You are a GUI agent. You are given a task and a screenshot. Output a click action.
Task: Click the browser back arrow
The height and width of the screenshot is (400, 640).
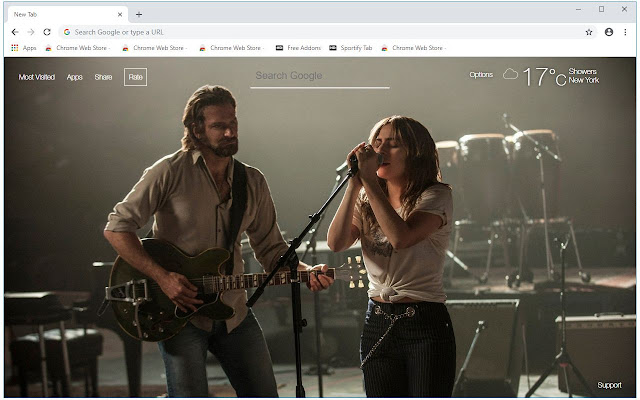pyautogui.click(x=15, y=32)
